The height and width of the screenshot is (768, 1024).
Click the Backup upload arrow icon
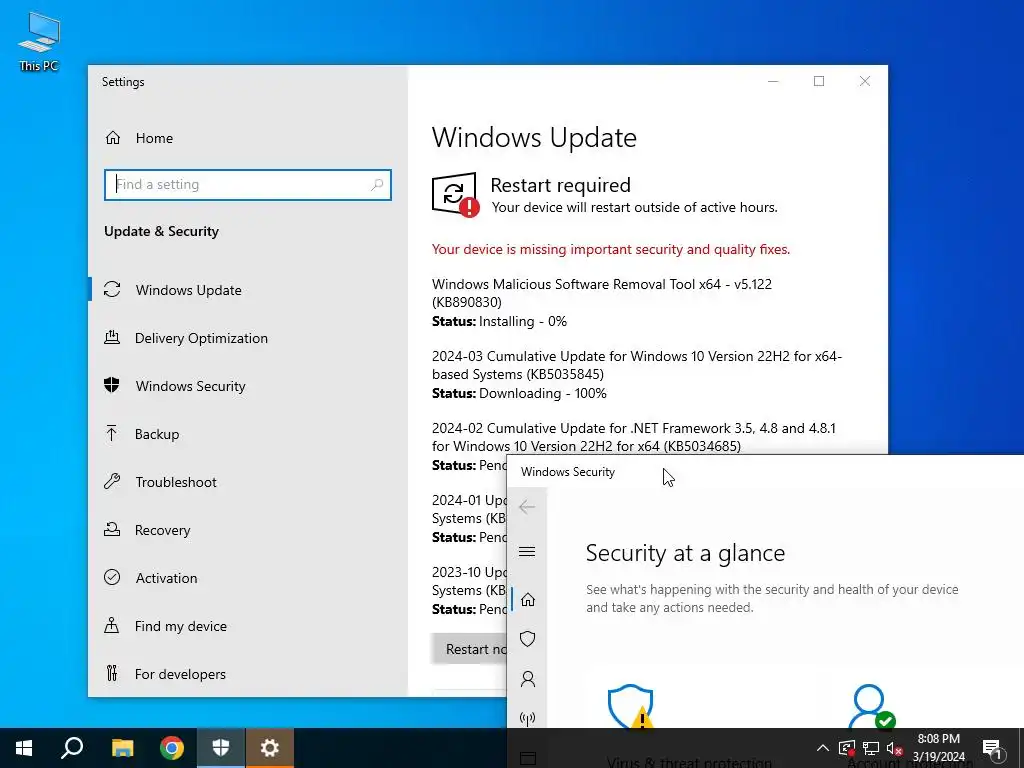[112, 434]
